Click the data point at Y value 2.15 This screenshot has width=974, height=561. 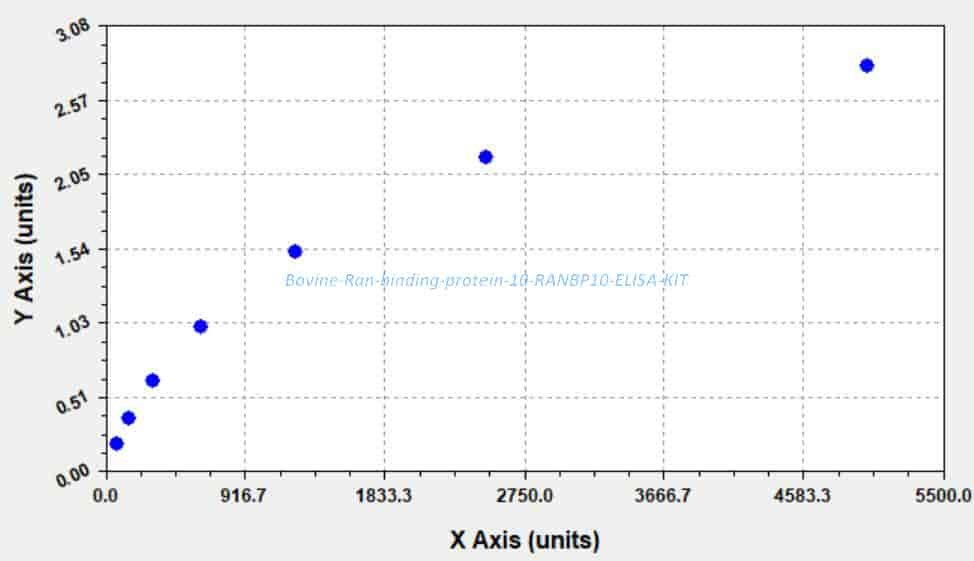coord(486,157)
